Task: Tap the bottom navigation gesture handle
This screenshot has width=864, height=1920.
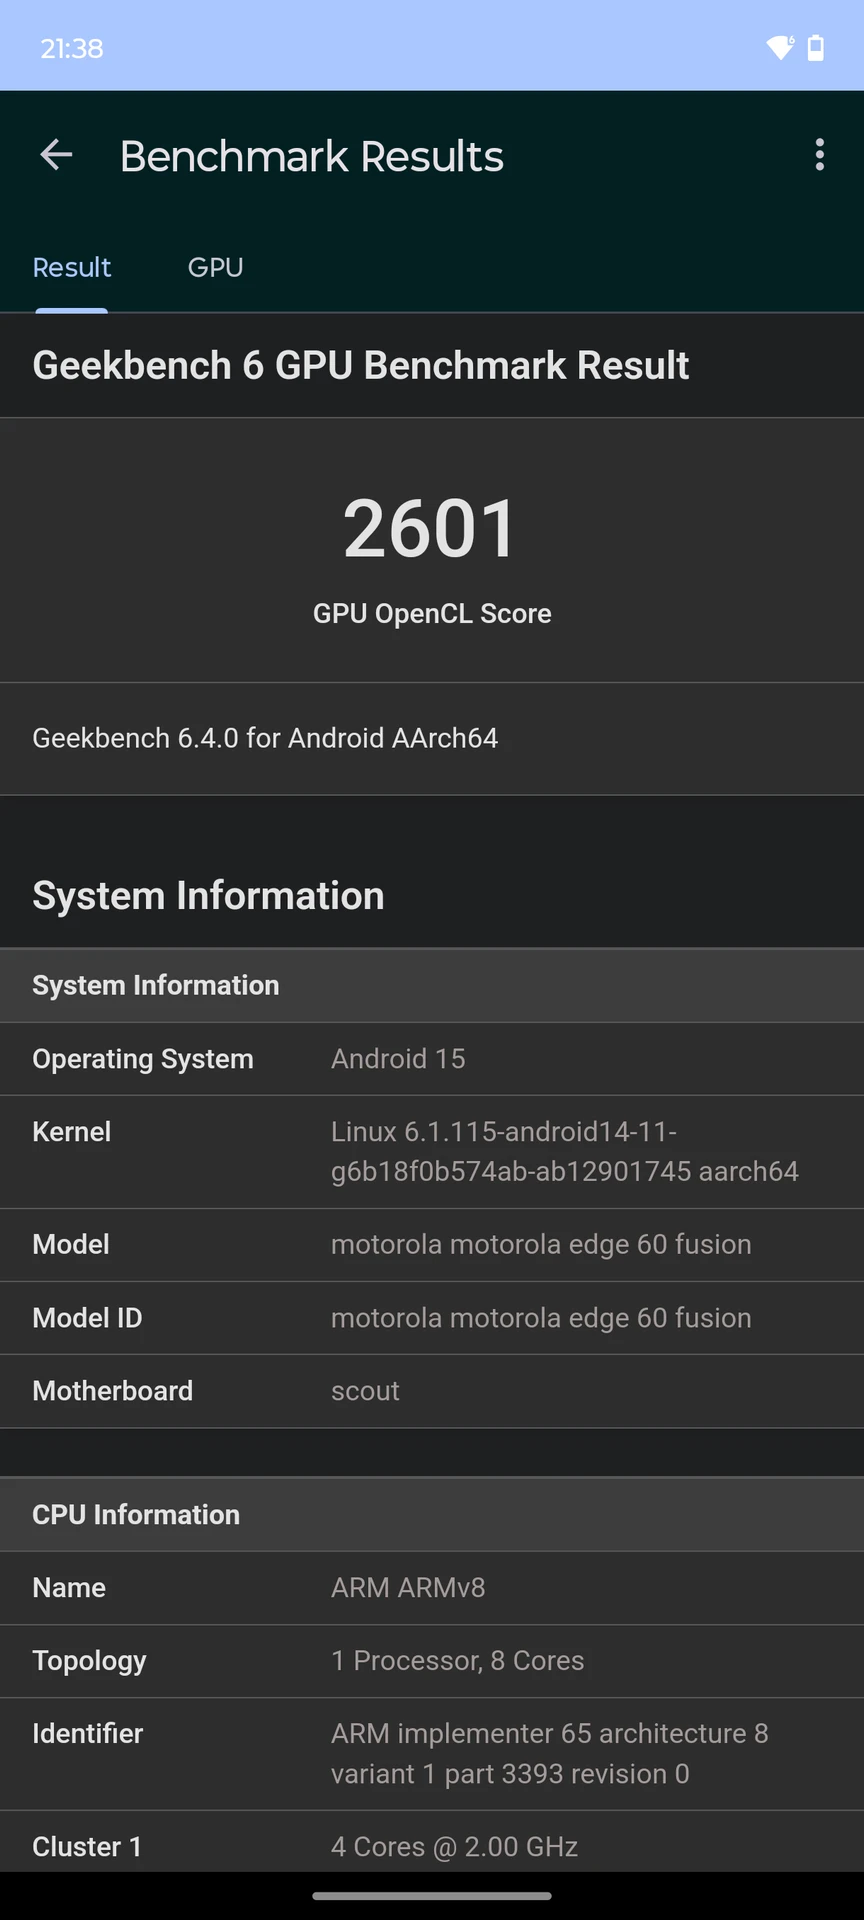Action: [432, 1896]
